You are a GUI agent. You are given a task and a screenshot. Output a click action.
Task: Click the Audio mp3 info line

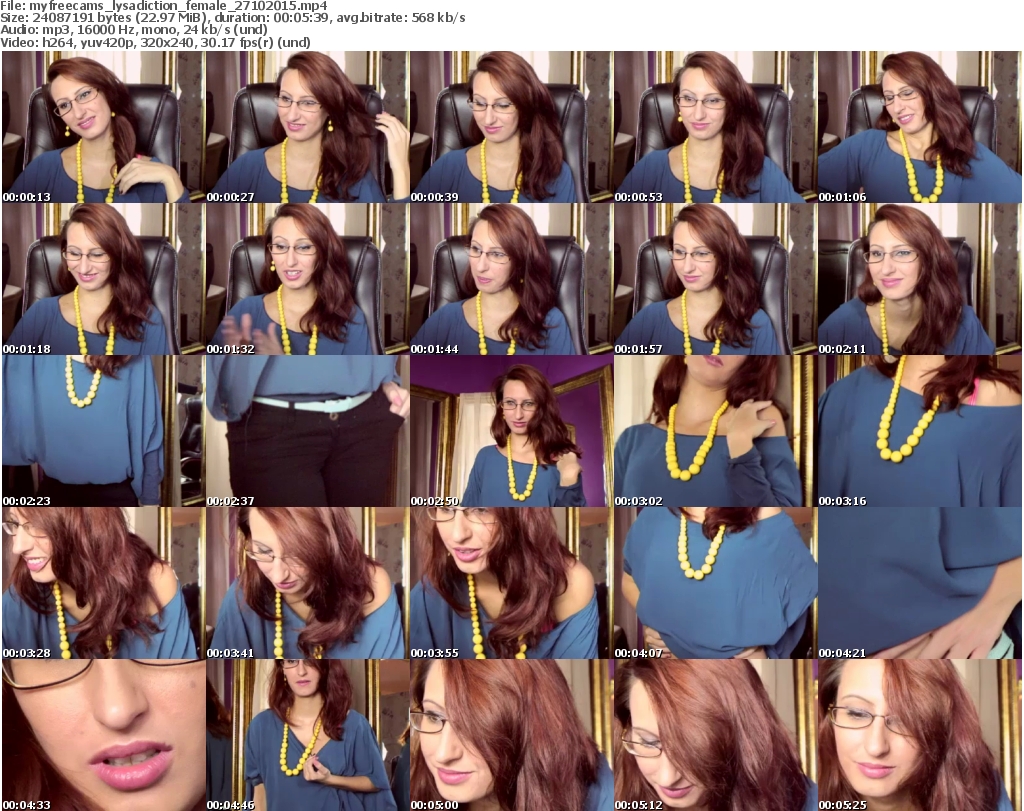(x=134, y=30)
